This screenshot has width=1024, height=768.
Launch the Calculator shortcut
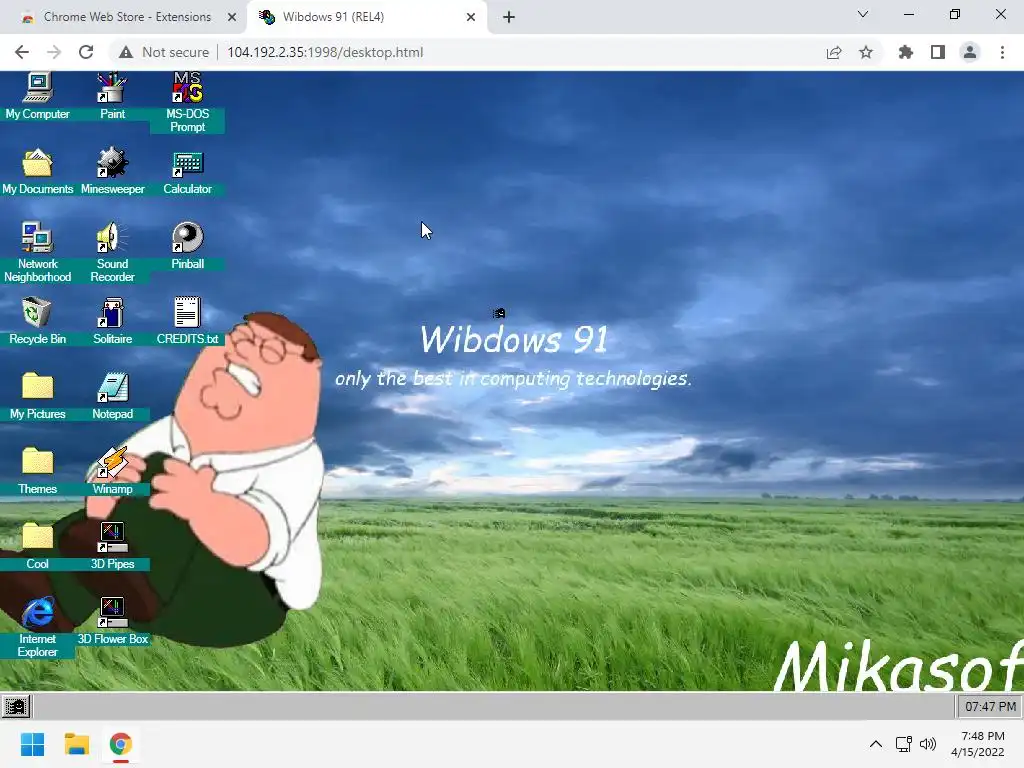coord(187,171)
